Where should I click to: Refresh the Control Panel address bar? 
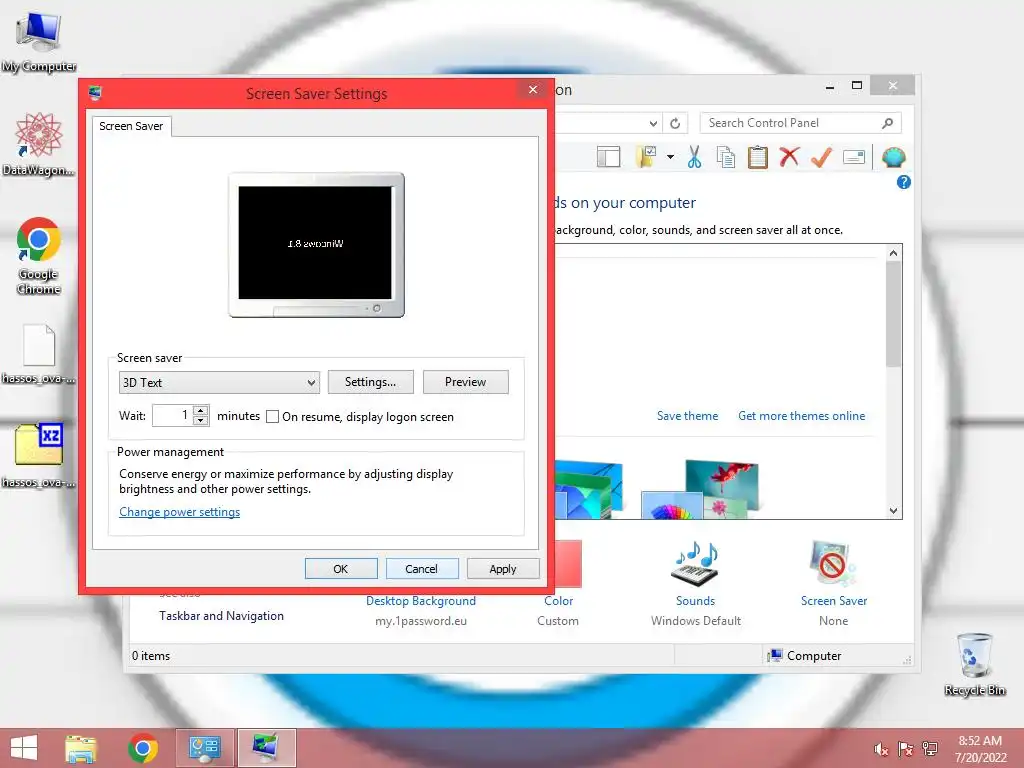point(675,123)
